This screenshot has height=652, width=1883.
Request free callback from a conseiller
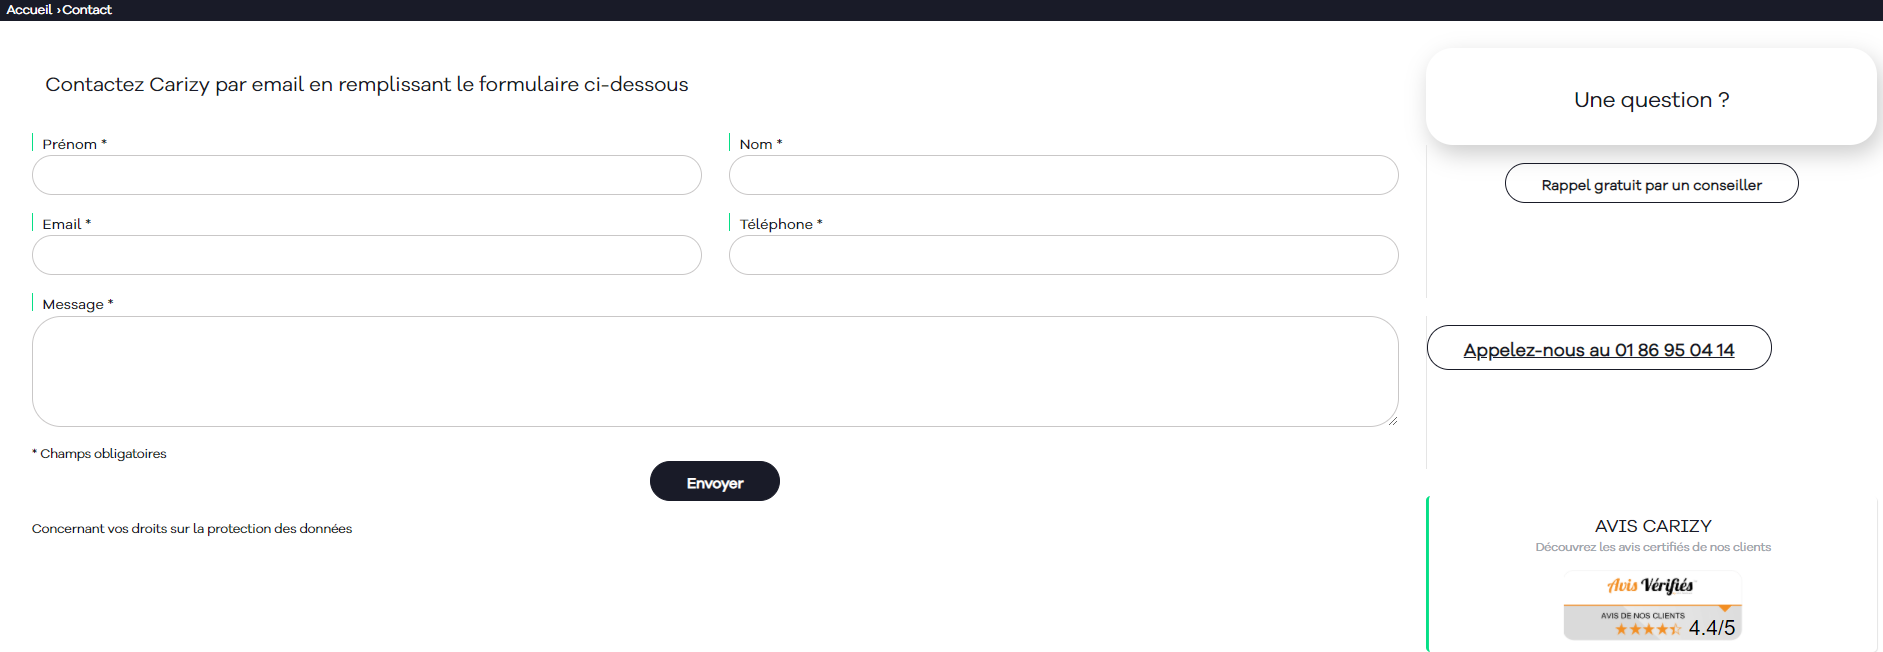pyautogui.click(x=1652, y=184)
